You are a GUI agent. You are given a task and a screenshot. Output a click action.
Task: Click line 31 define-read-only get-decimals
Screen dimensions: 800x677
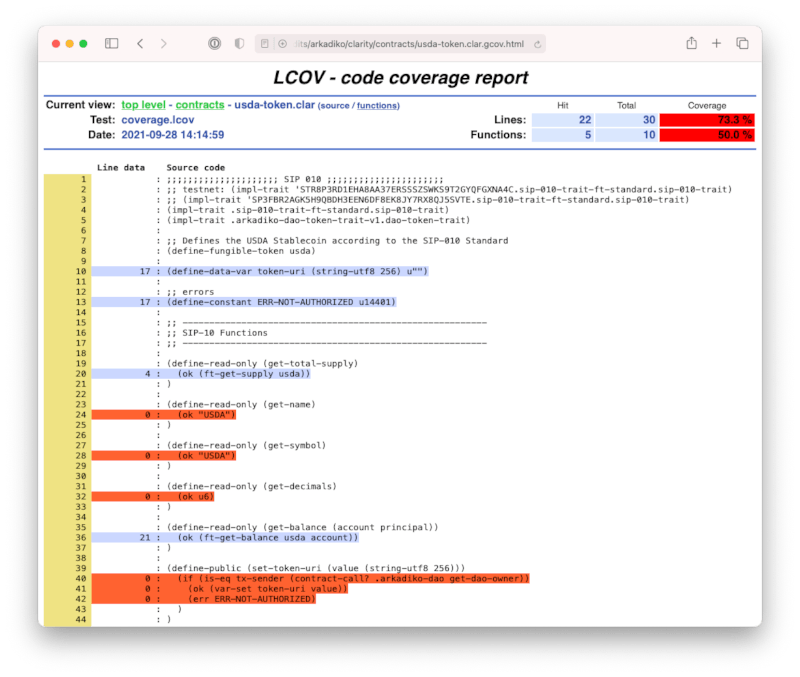pyautogui.click(x=252, y=486)
